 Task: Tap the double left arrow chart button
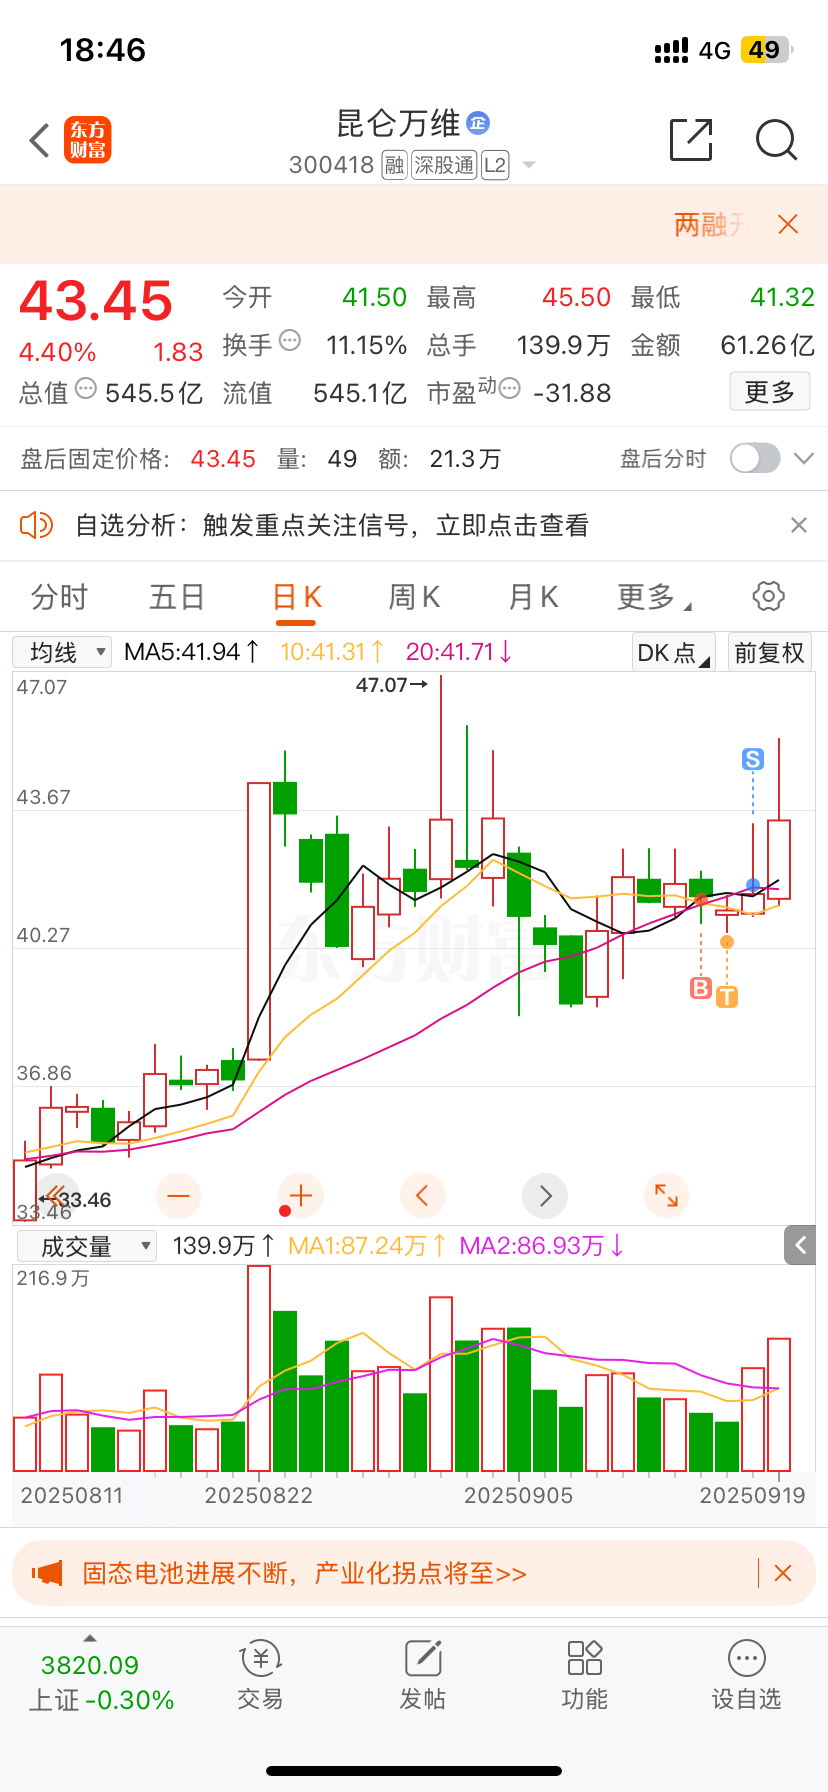[x=56, y=1195]
